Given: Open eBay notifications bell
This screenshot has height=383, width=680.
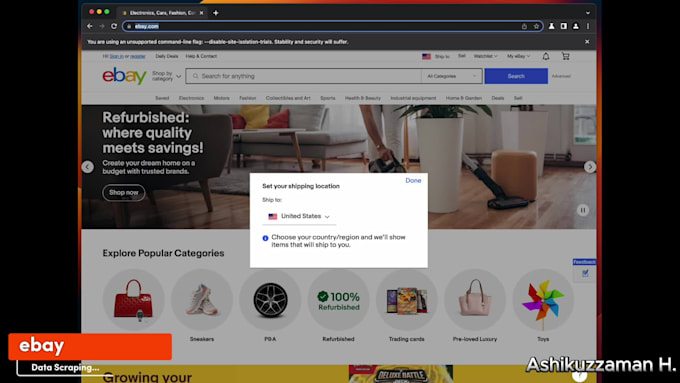Looking at the screenshot, I should pyautogui.click(x=546, y=56).
